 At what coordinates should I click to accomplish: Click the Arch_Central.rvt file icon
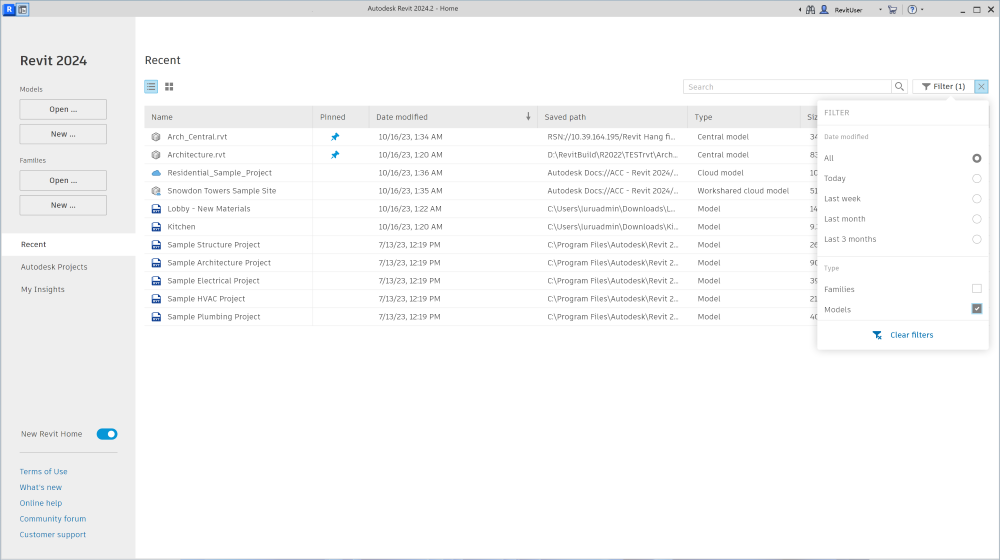tap(156, 136)
